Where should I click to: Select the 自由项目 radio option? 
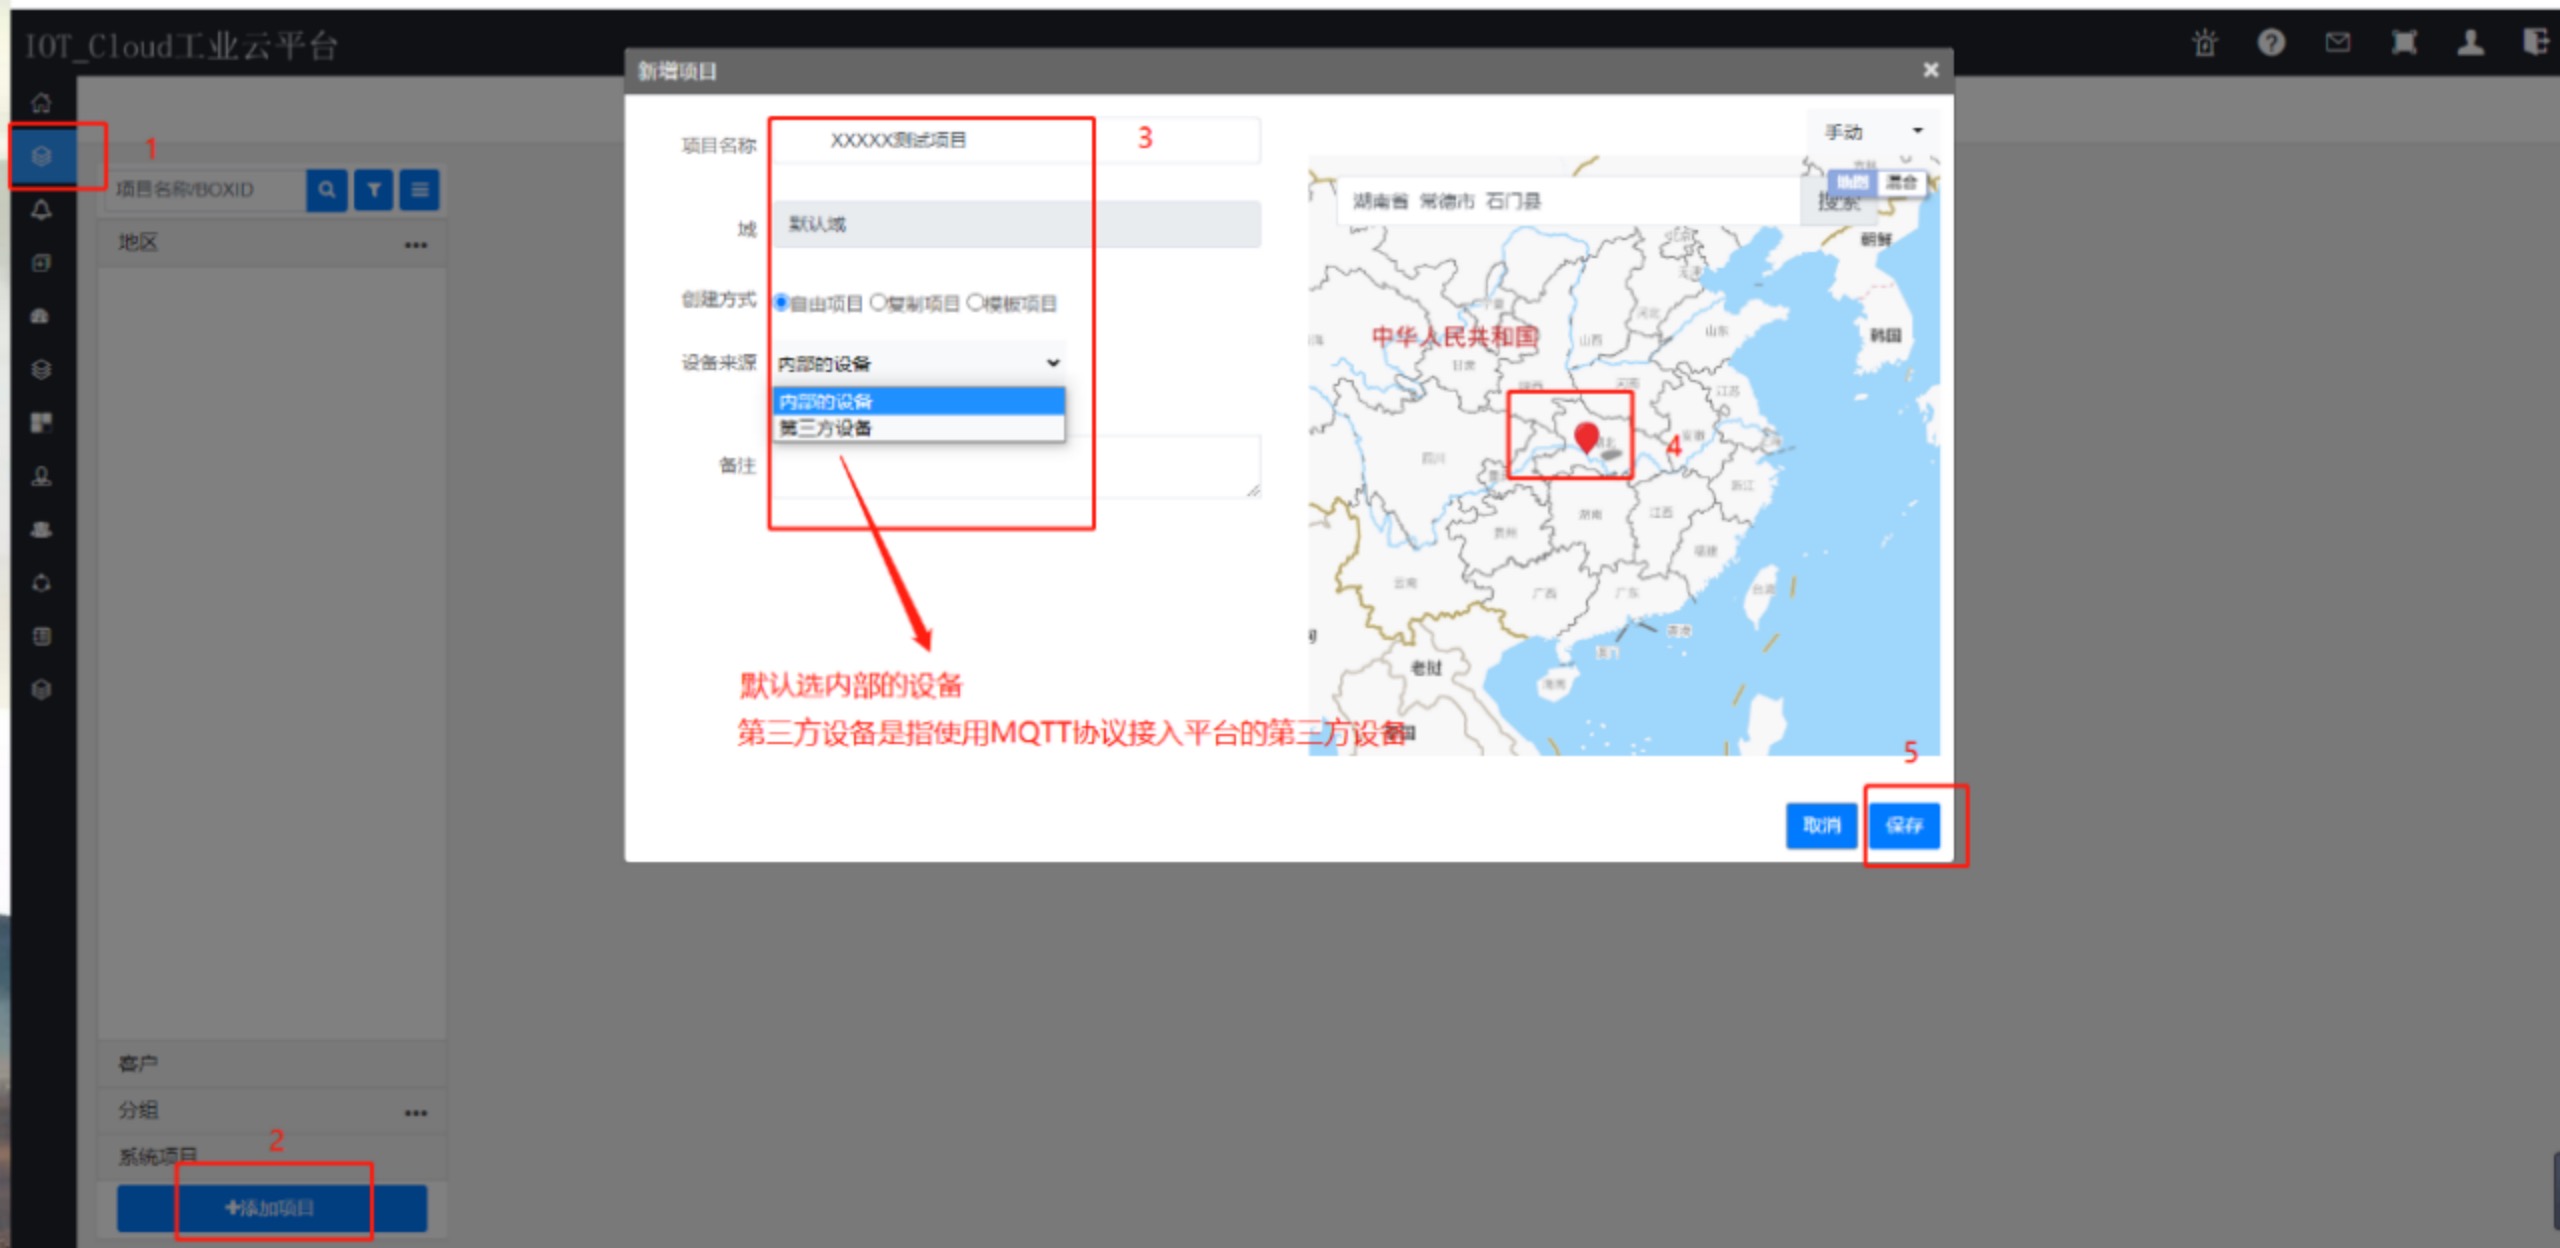[782, 302]
